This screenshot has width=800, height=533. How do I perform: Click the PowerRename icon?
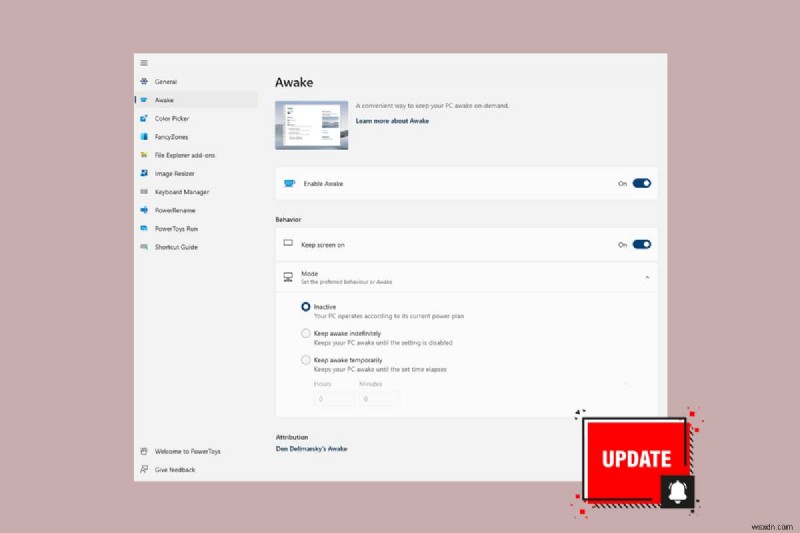click(144, 210)
